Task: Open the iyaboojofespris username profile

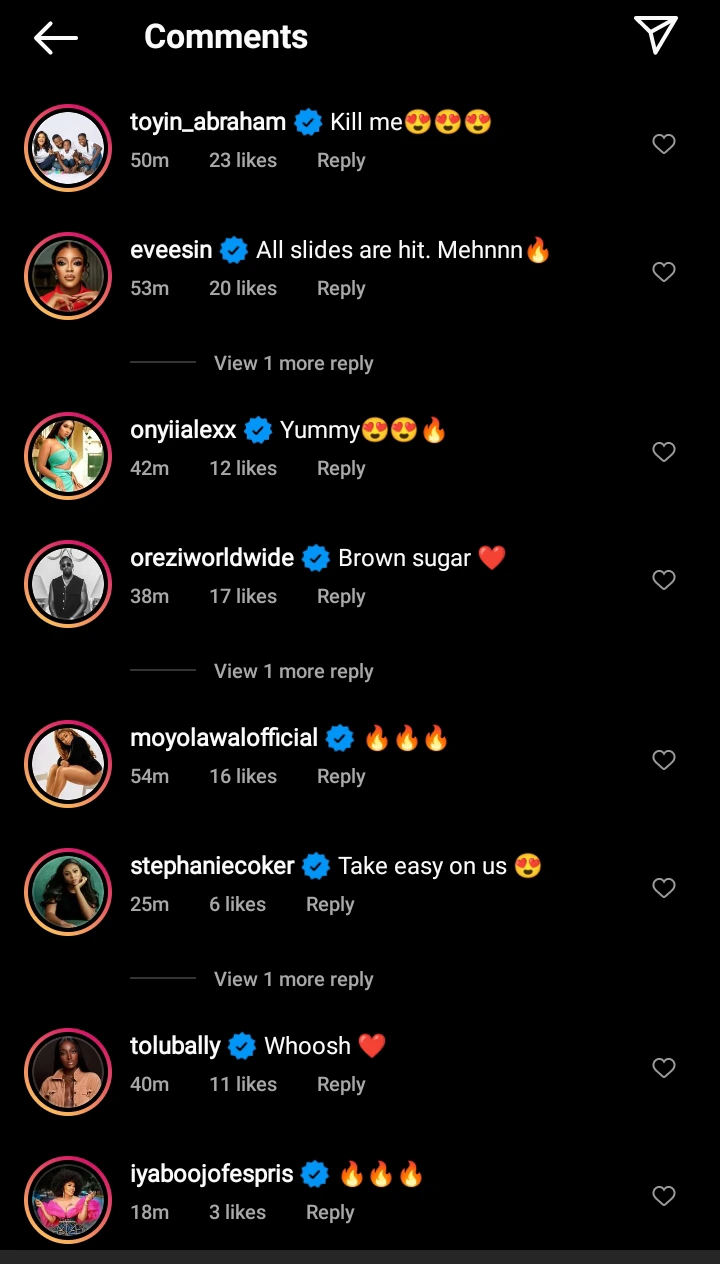Action: click(x=212, y=1174)
